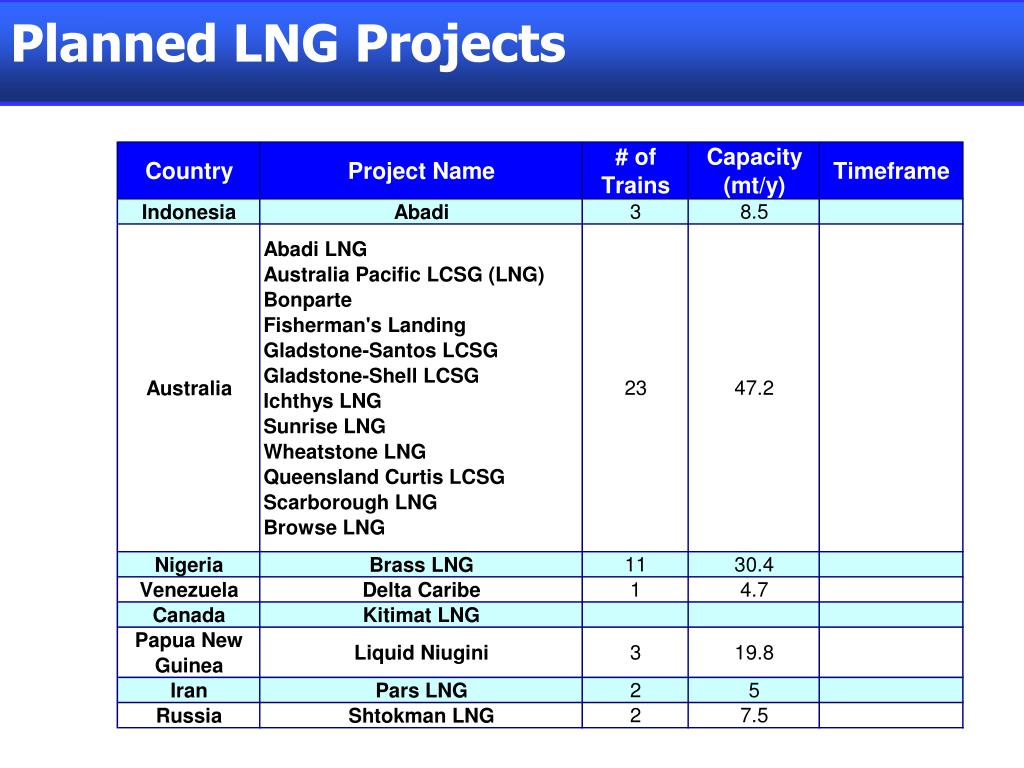Select the capacity value "8.5"
This screenshot has height=768, width=1024.
click(754, 212)
